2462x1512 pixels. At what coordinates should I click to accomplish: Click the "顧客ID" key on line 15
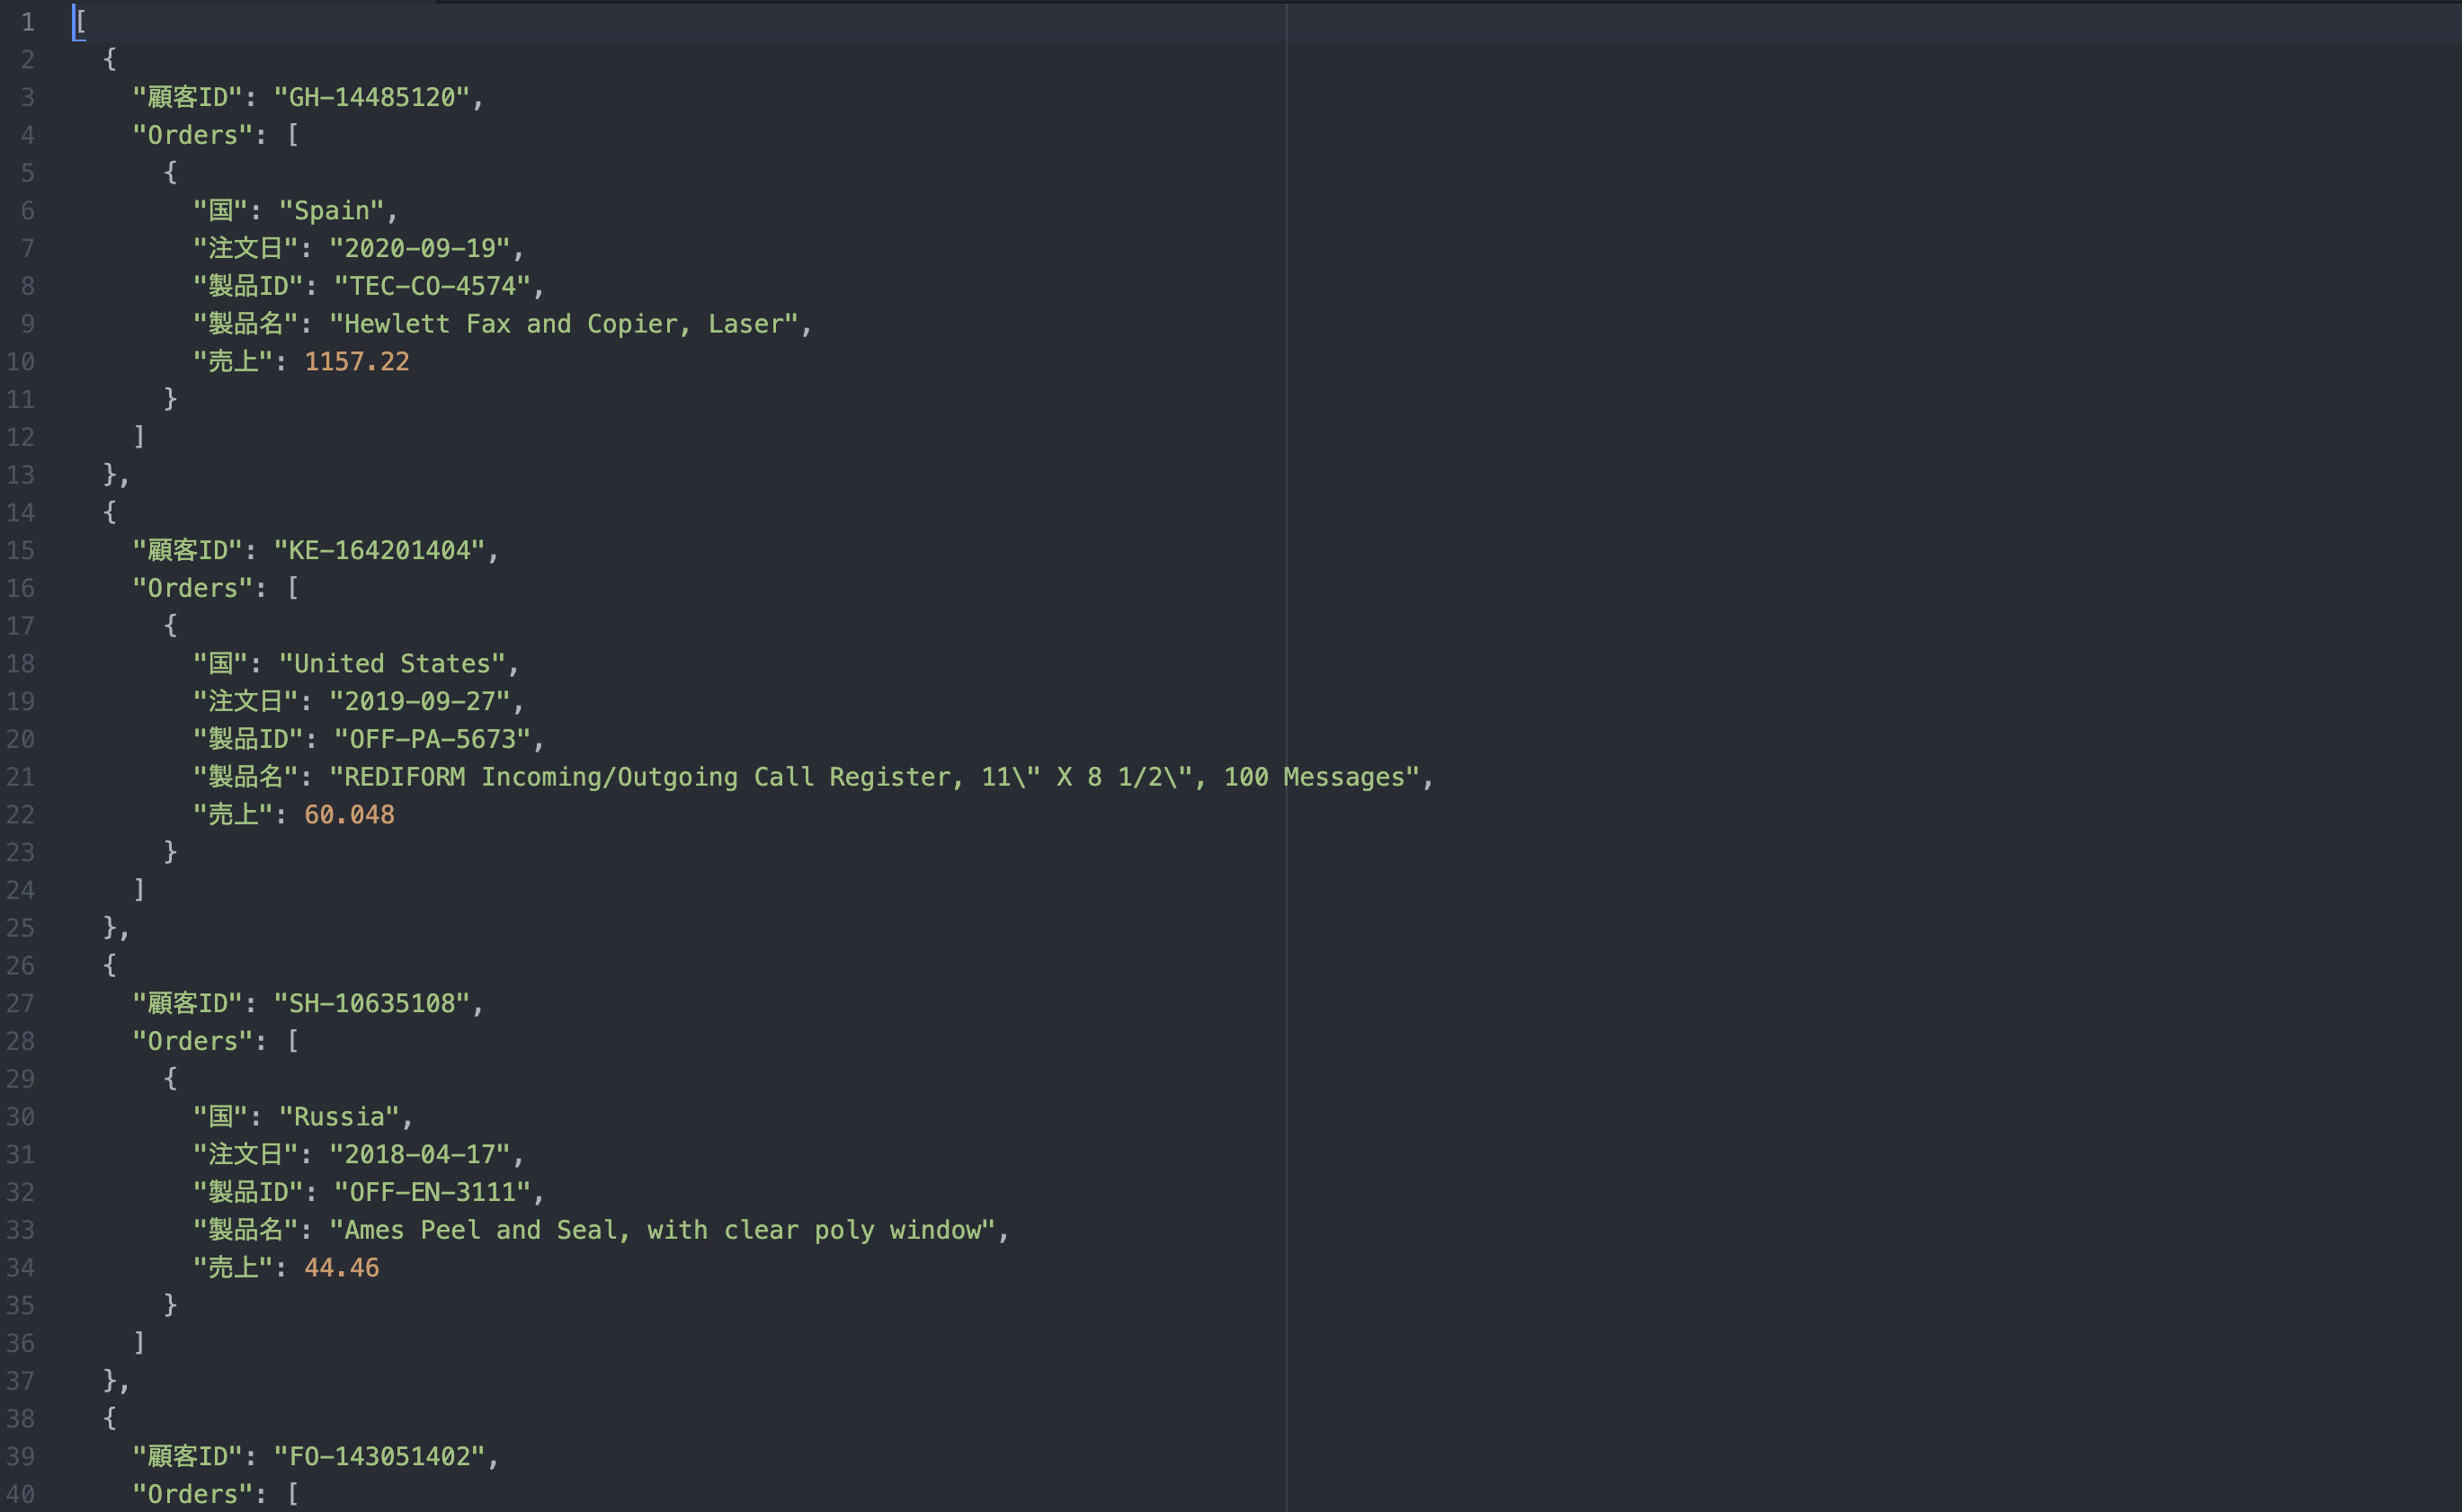point(188,550)
